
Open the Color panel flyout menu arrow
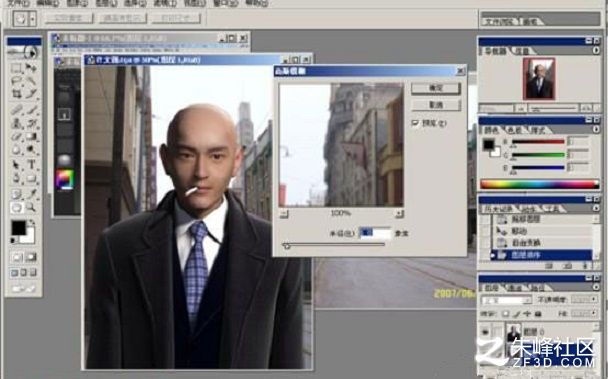click(x=596, y=129)
